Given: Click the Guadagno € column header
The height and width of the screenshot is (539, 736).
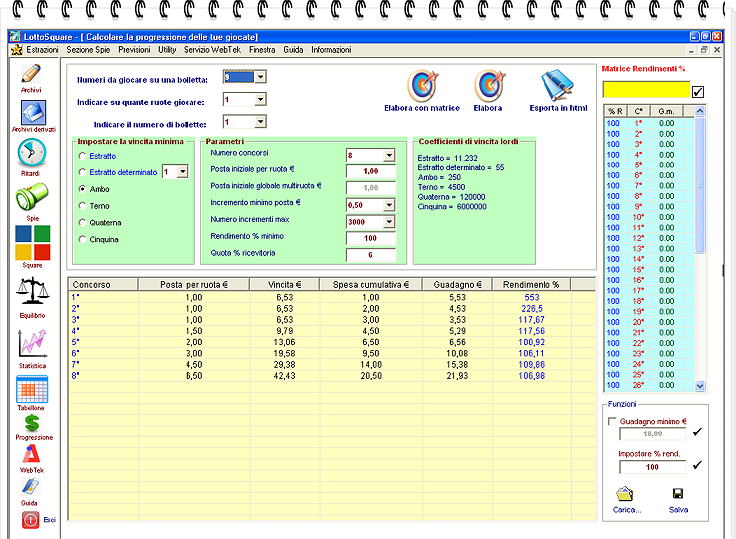Looking at the screenshot, I should [x=458, y=285].
